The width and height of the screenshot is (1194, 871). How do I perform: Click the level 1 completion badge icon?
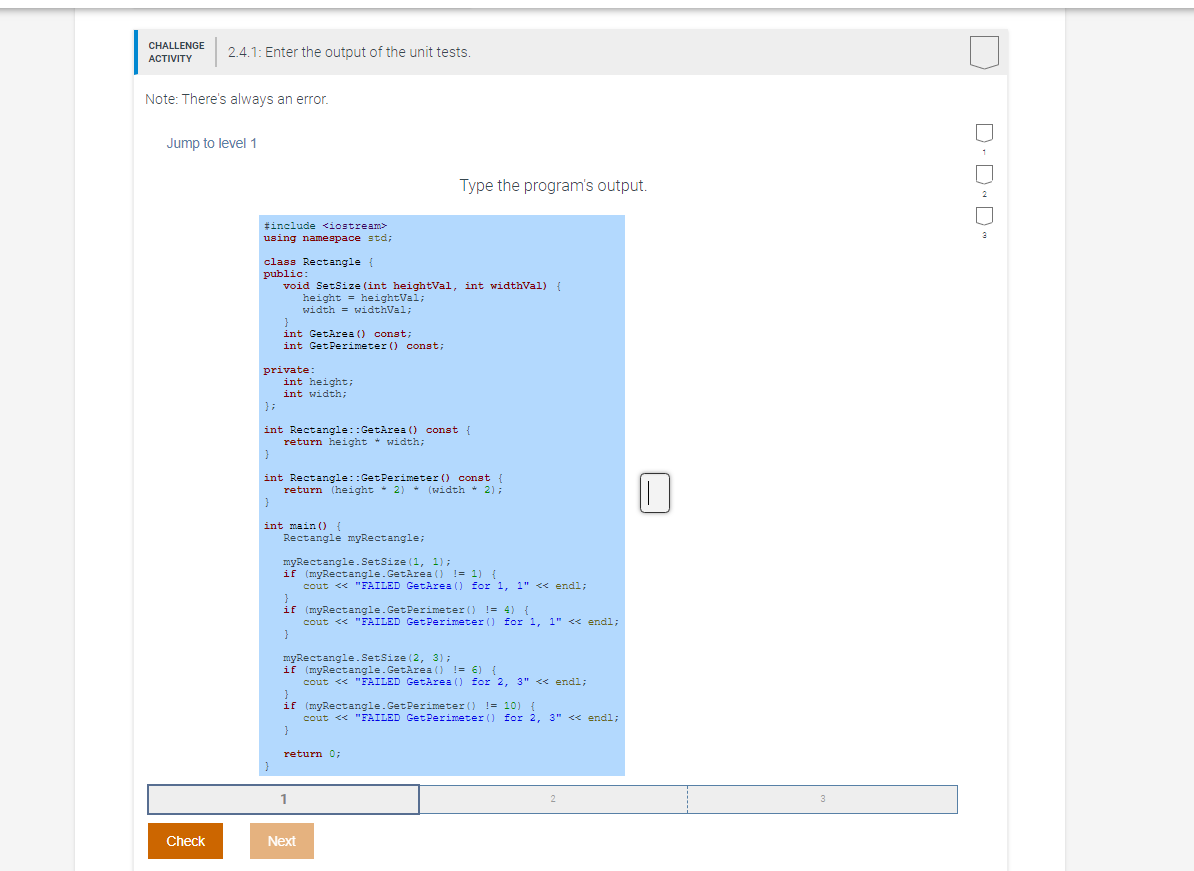click(983, 132)
